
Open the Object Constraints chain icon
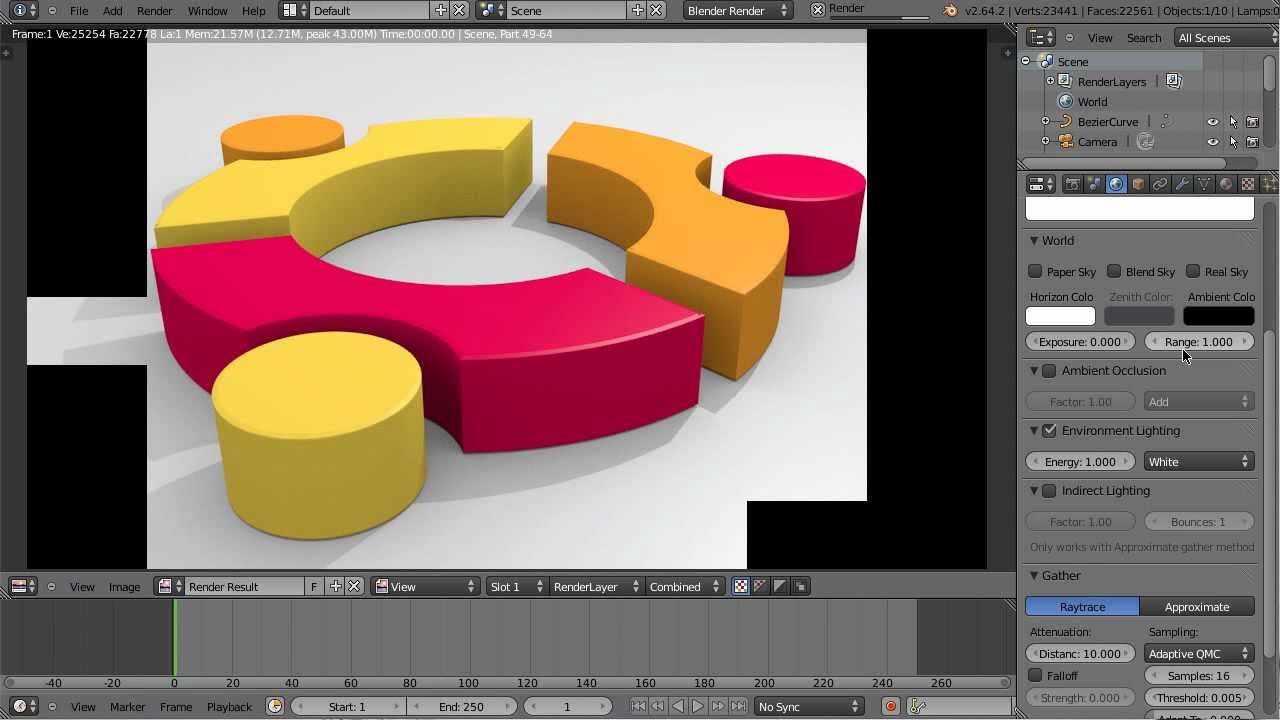coord(1160,184)
